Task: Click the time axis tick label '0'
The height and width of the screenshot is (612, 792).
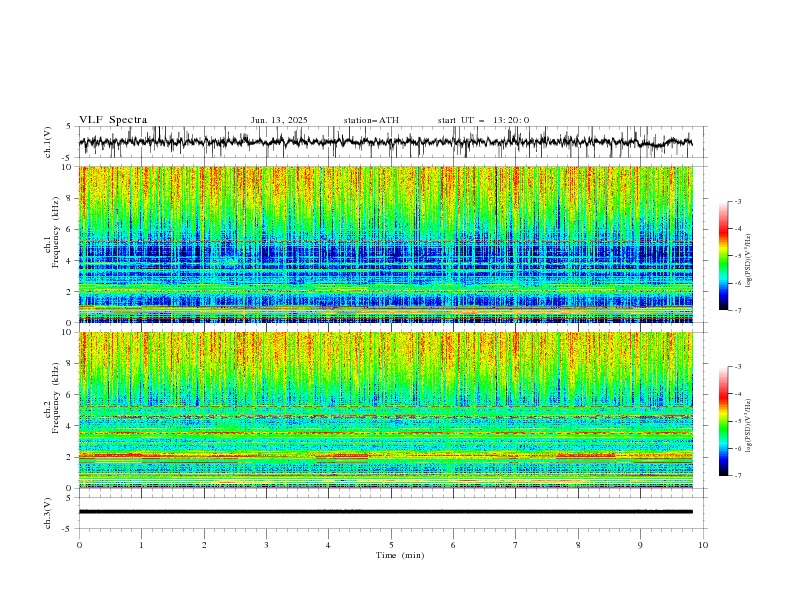Action: (x=79, y=545)
